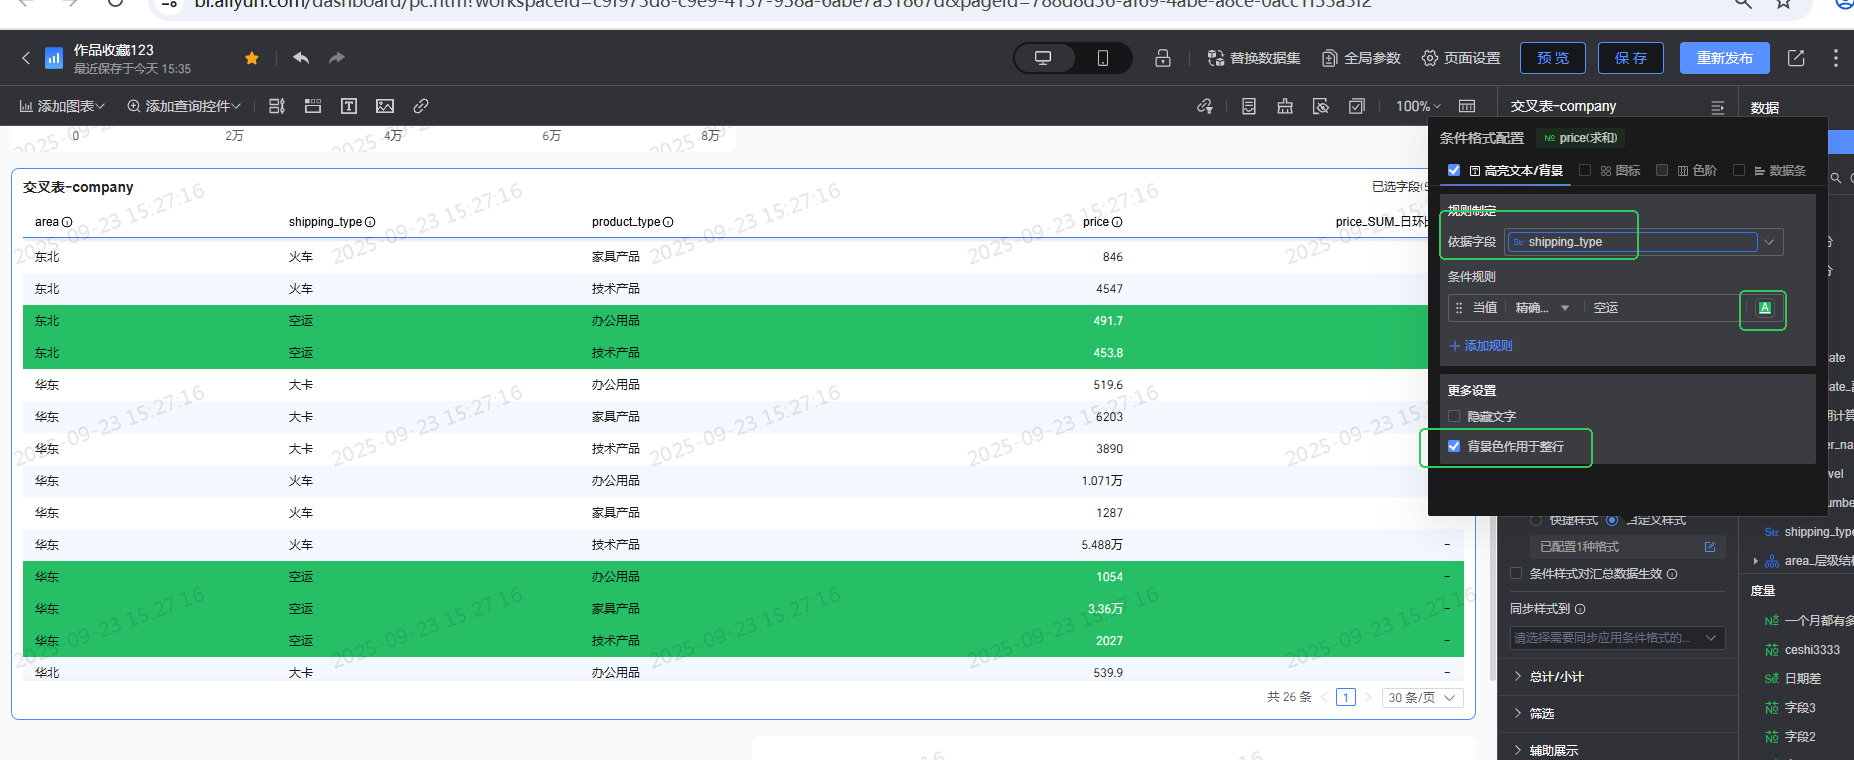Click the lock icon in header
The image size is (1854, 760).
[1162, 58]
